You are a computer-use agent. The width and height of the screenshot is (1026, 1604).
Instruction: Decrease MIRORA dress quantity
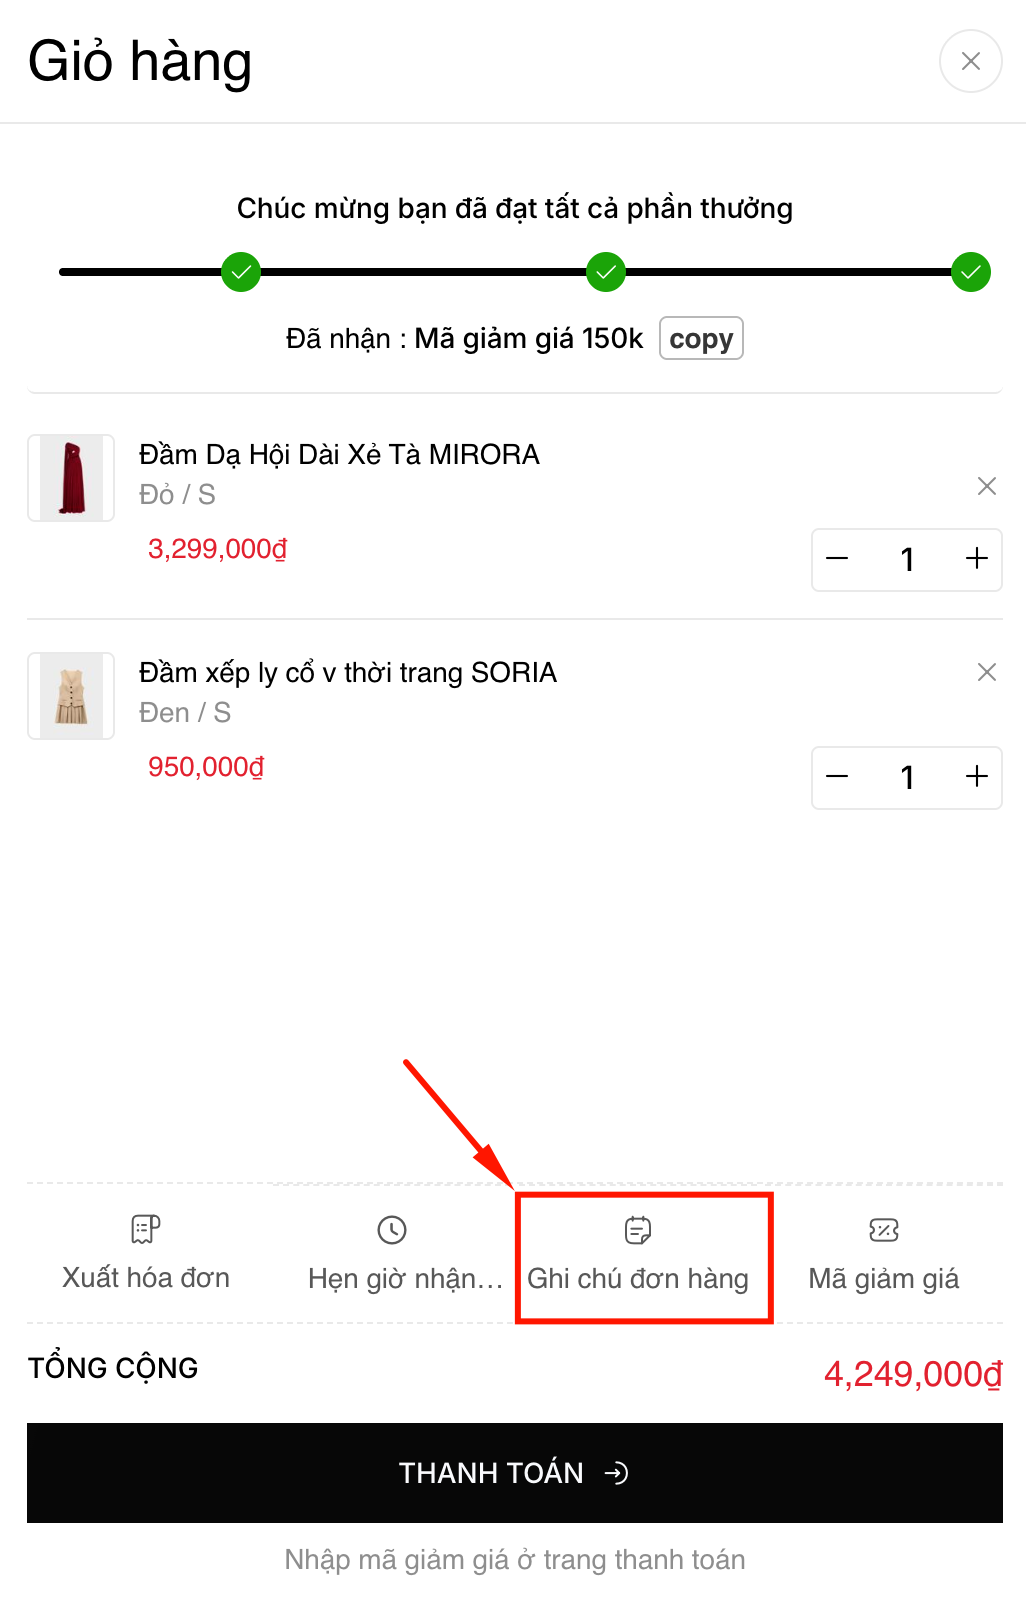(x=838, y=559)
